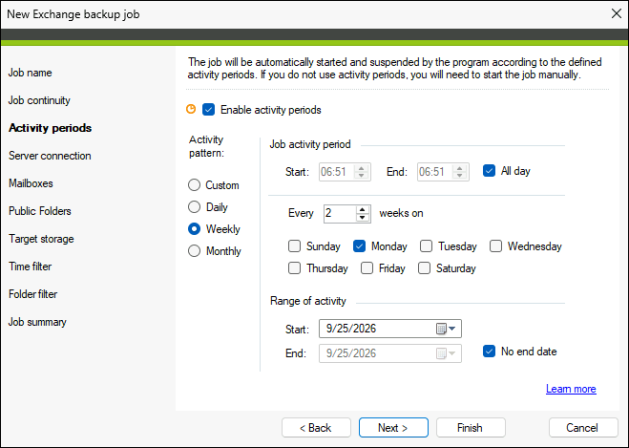Check the Saturday checkbox
Screen dimensions: 629x448
(x=424, y=268)
